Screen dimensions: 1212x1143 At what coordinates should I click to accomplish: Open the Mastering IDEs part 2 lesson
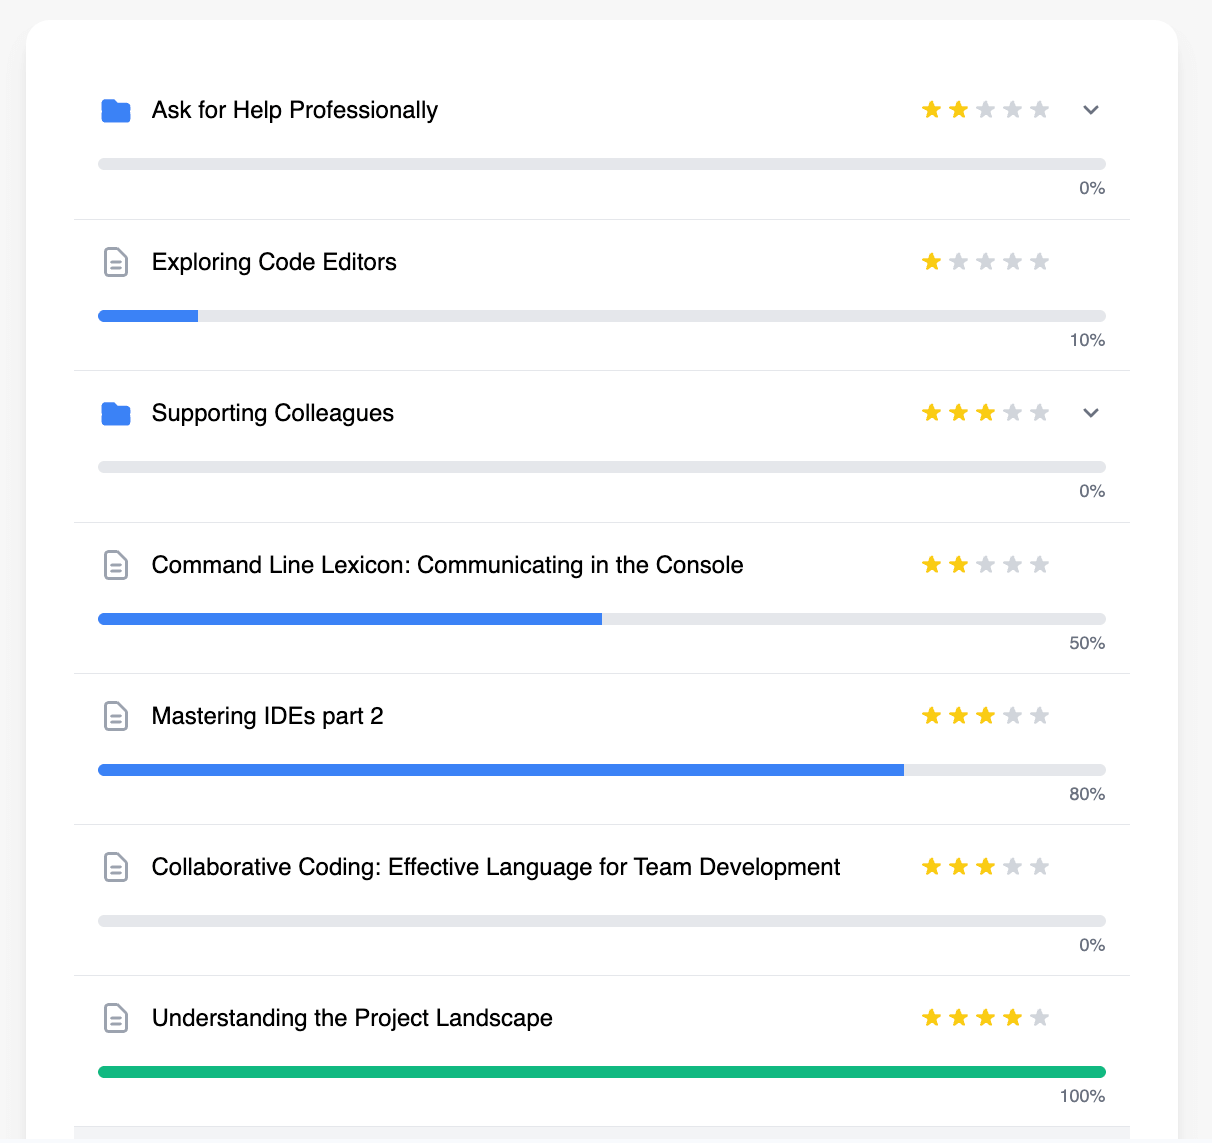pyautogui.click(x=267, y=716)
